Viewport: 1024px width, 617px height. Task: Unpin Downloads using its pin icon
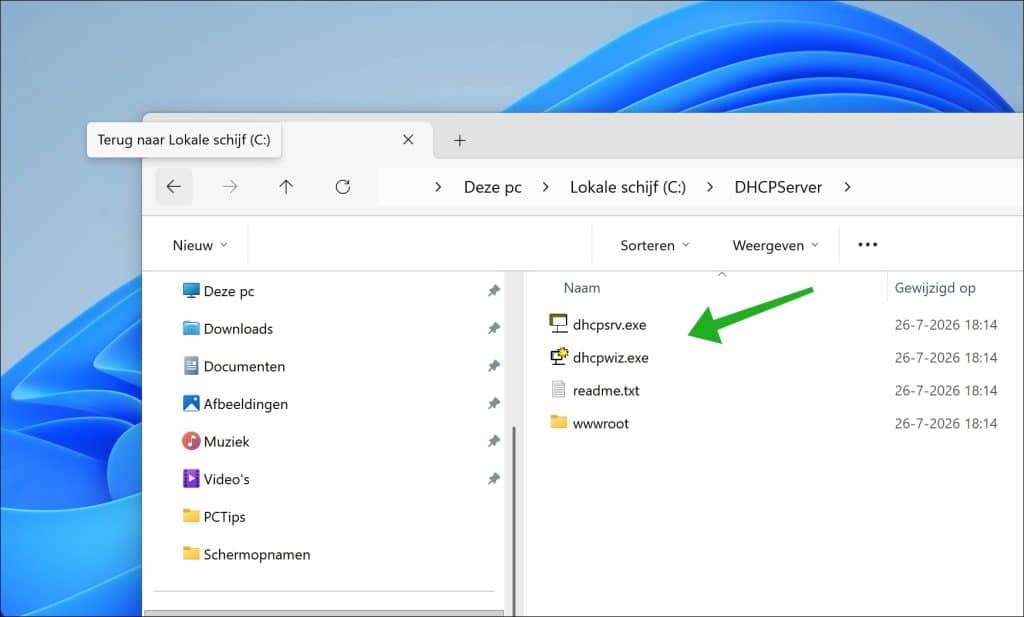pos(494,328)
